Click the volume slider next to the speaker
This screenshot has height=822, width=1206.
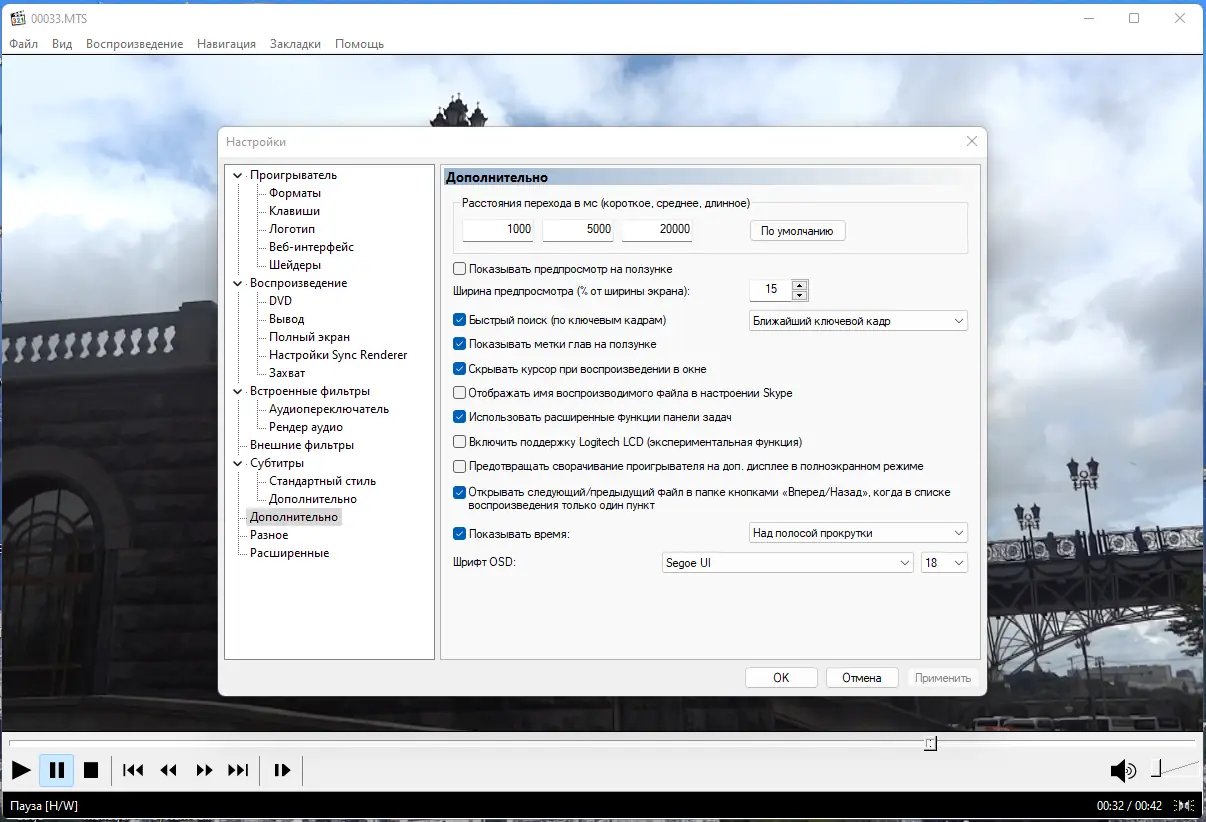click(x=1172, y=769)
